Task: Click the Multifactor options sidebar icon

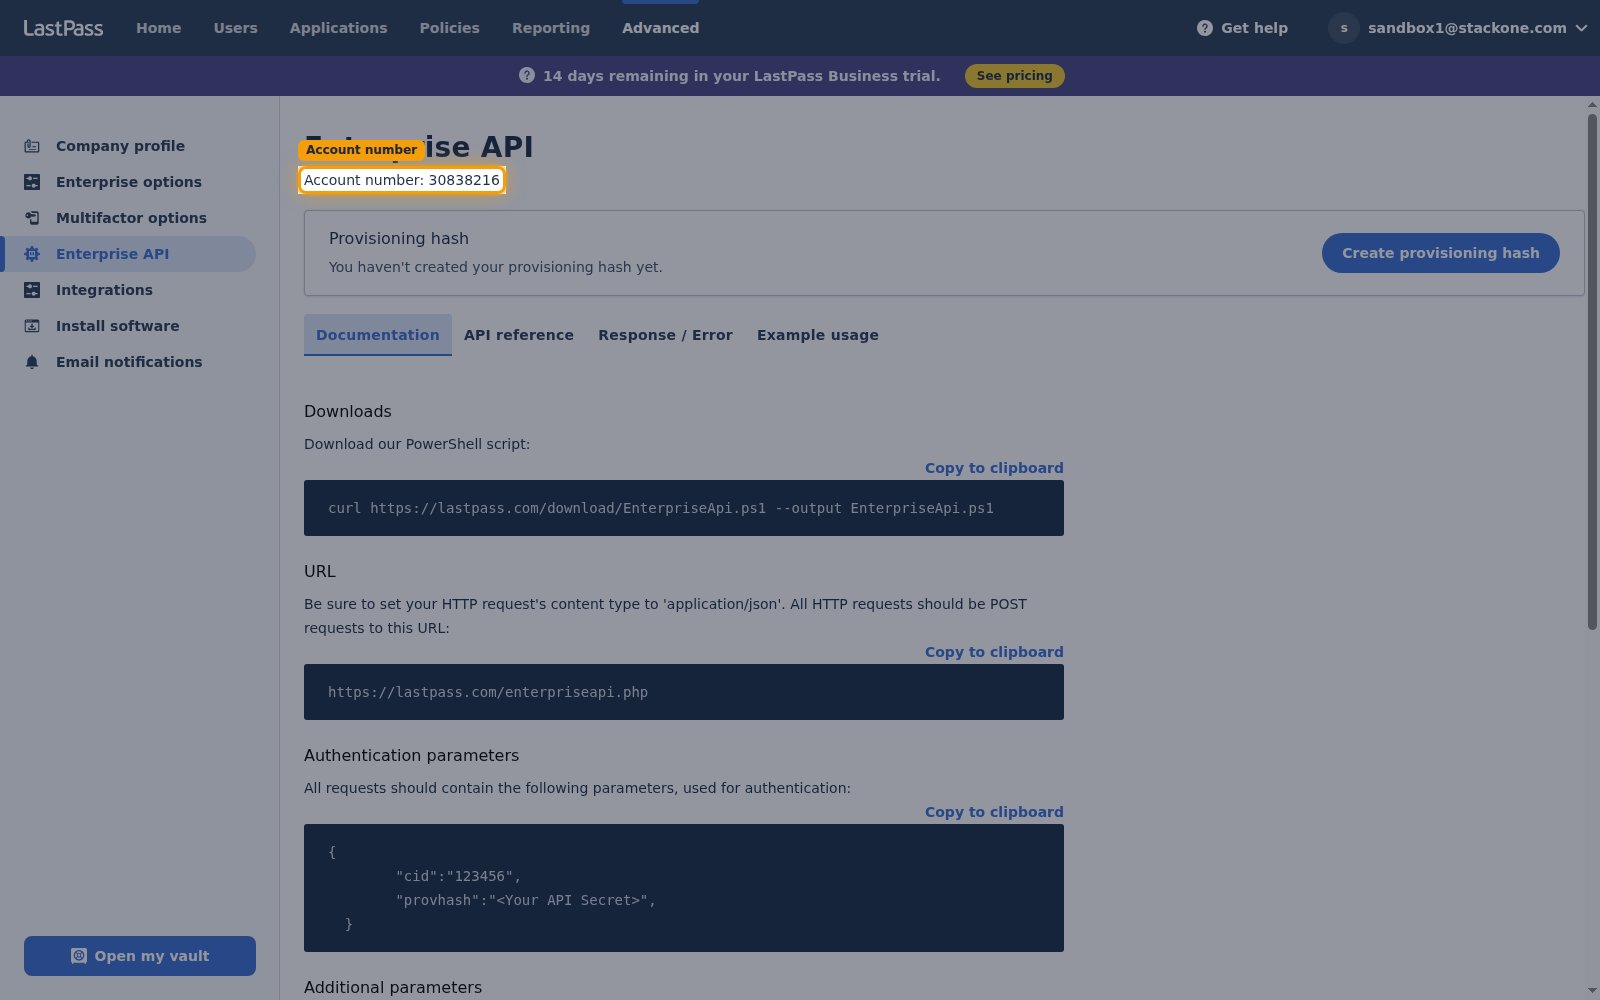Action: (x=32, y=218)
